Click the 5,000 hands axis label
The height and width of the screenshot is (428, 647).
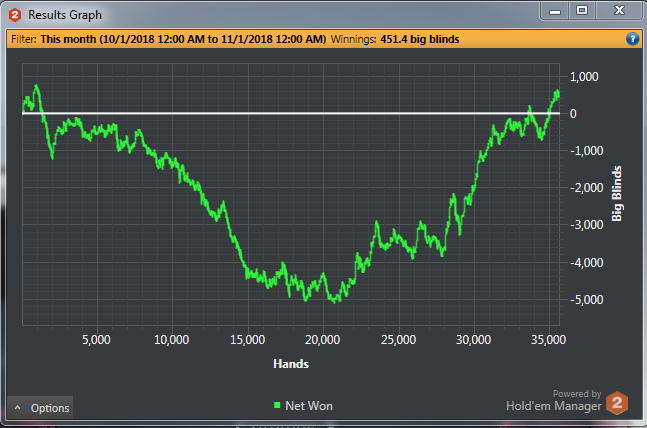96,340
